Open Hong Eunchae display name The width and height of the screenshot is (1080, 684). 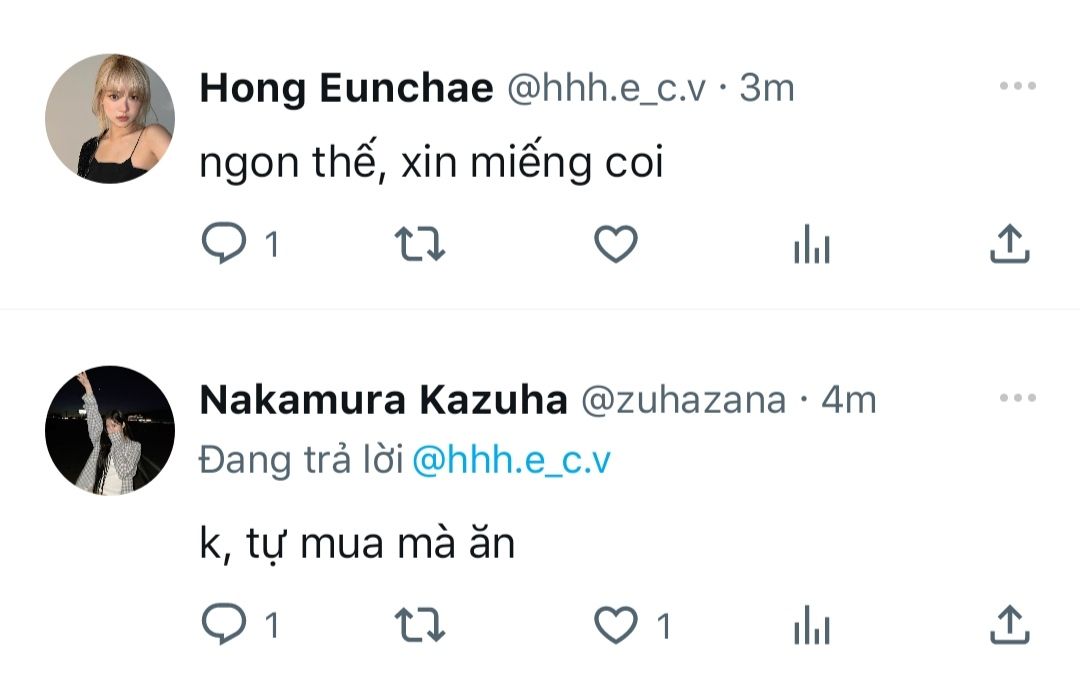pos(346,89)
